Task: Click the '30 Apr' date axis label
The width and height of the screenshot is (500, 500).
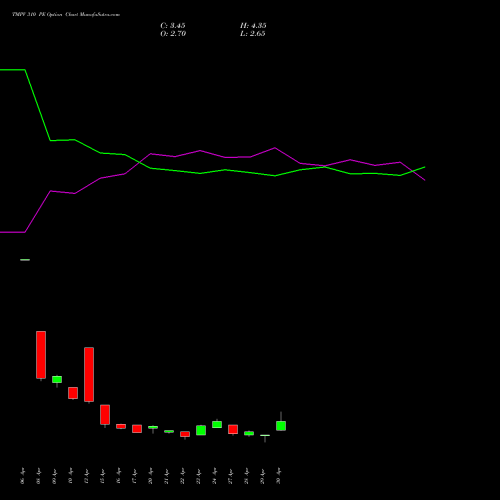Action: click(278, 476)
